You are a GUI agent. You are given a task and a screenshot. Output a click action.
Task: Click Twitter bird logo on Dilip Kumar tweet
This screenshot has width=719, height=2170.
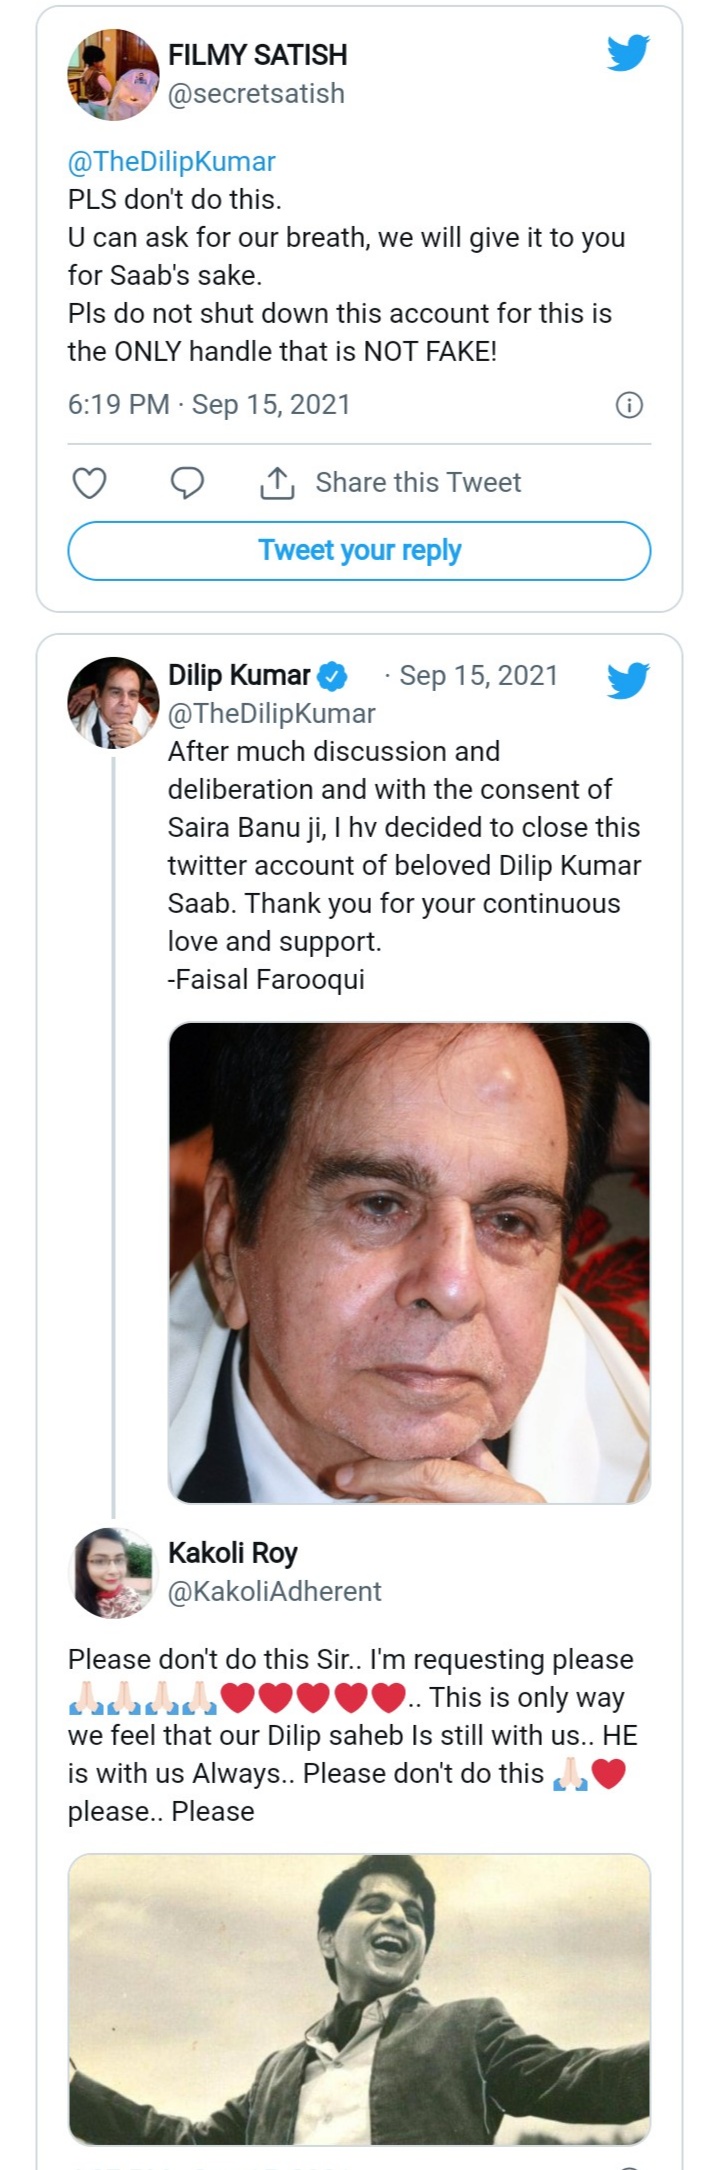pos(628,681)
